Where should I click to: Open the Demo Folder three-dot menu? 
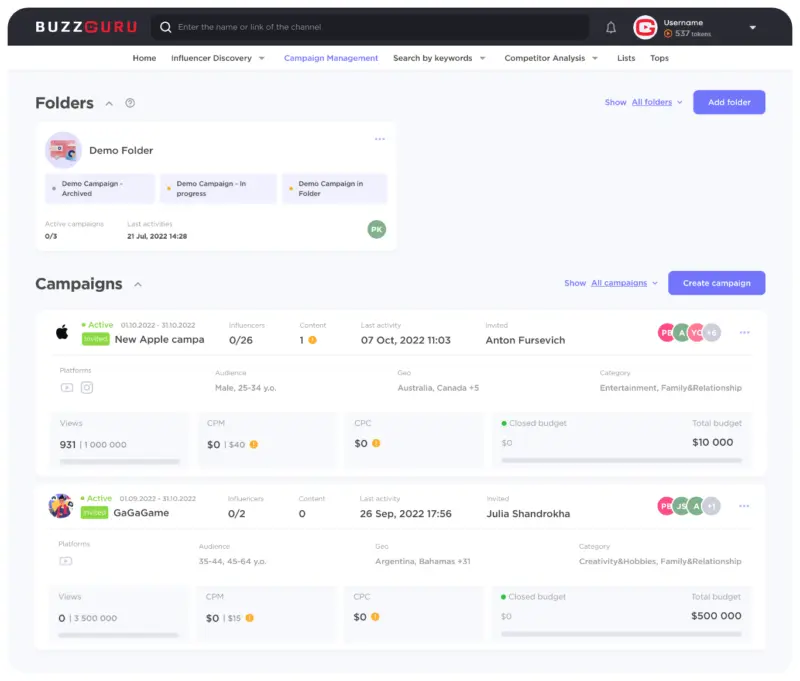380,139
